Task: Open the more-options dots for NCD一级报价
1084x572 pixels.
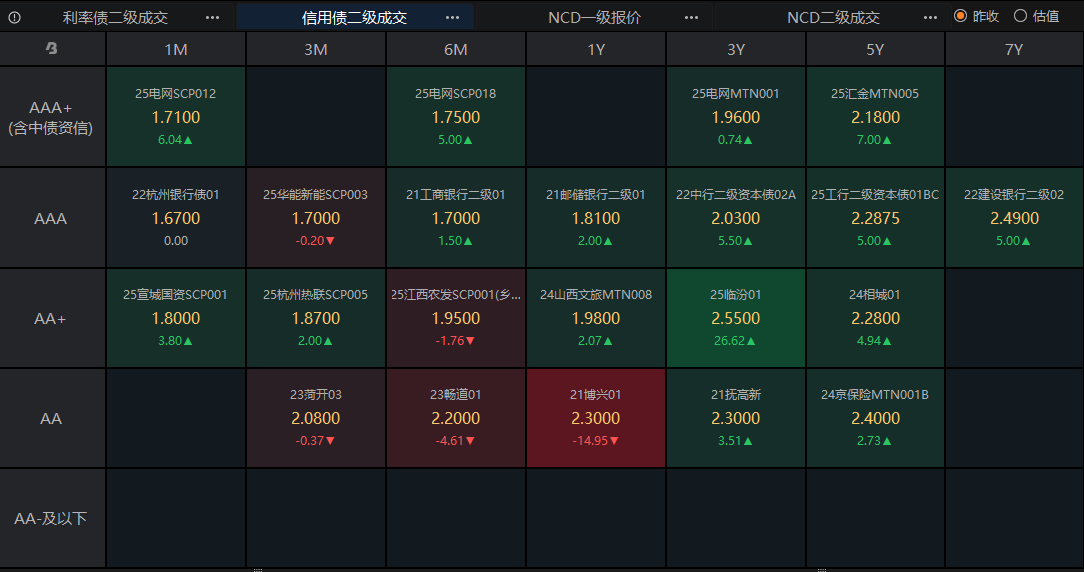Action: pyautogui.click(x=692, y=17)
